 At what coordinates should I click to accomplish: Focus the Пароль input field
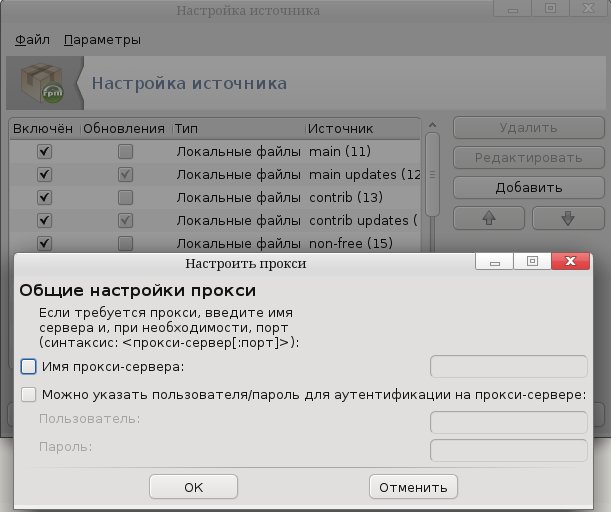(x=509, y=450)
